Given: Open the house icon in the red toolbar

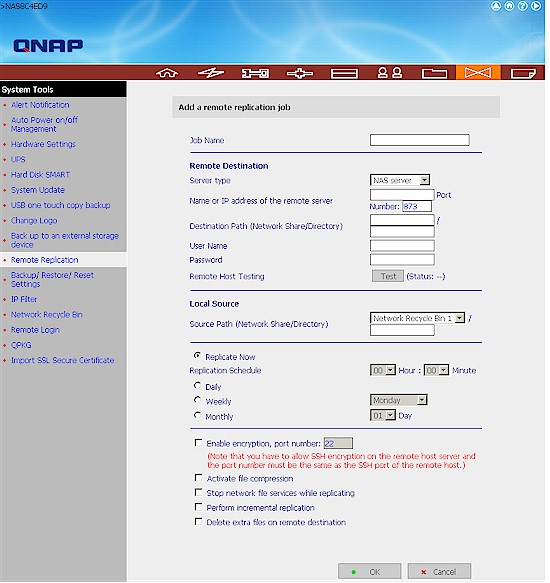Looking at the screenshot, I should click(x=167, y=73).
